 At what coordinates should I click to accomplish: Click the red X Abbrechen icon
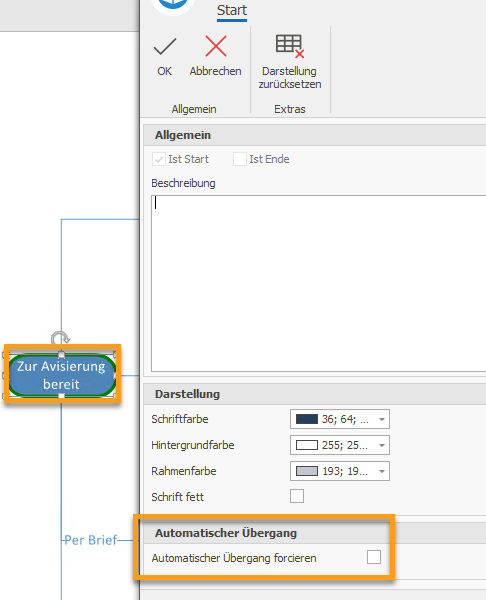(x=216, y=46)
